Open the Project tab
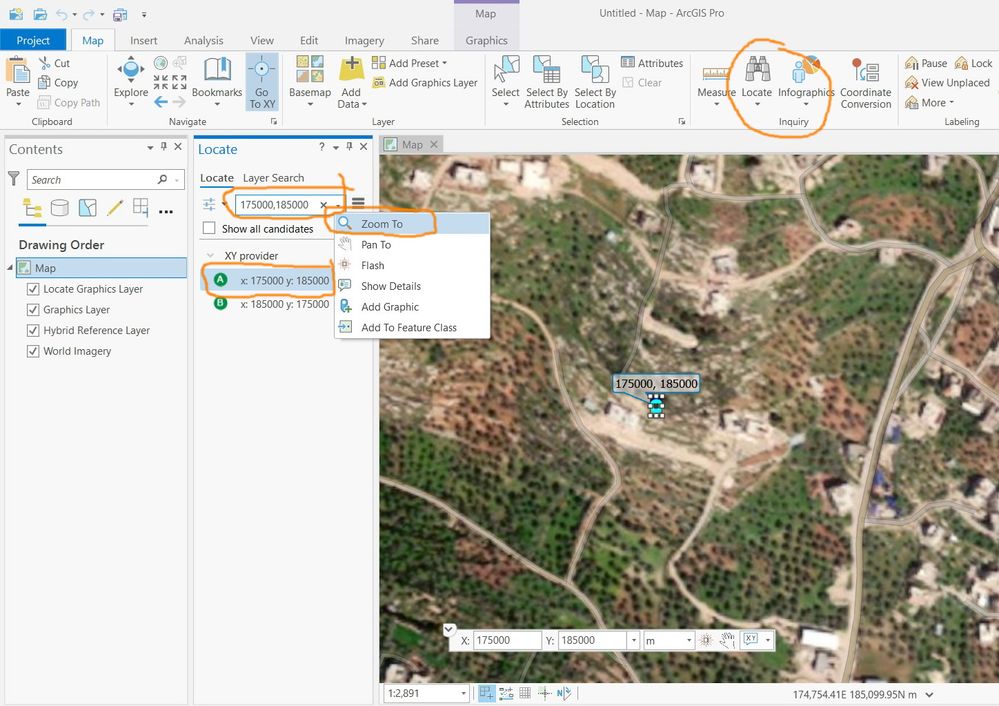Viewport: 999px width, 706px height. [33, 40]
